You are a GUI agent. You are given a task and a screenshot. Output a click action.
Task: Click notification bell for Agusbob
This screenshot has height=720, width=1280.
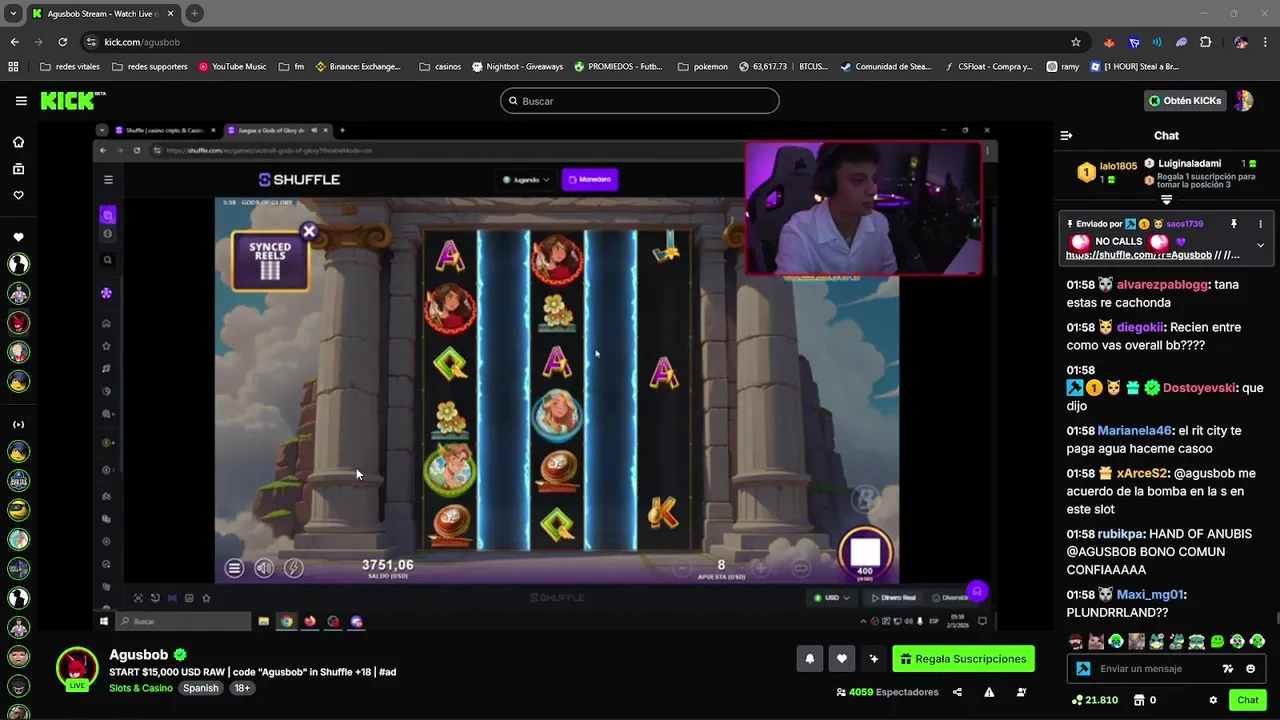[810, 659]
